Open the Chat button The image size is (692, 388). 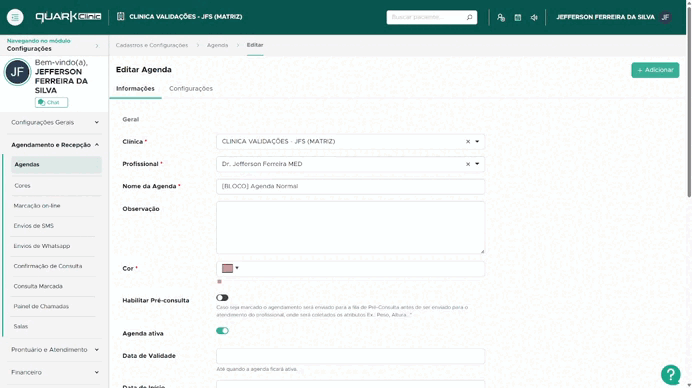(x=51, y=102)
